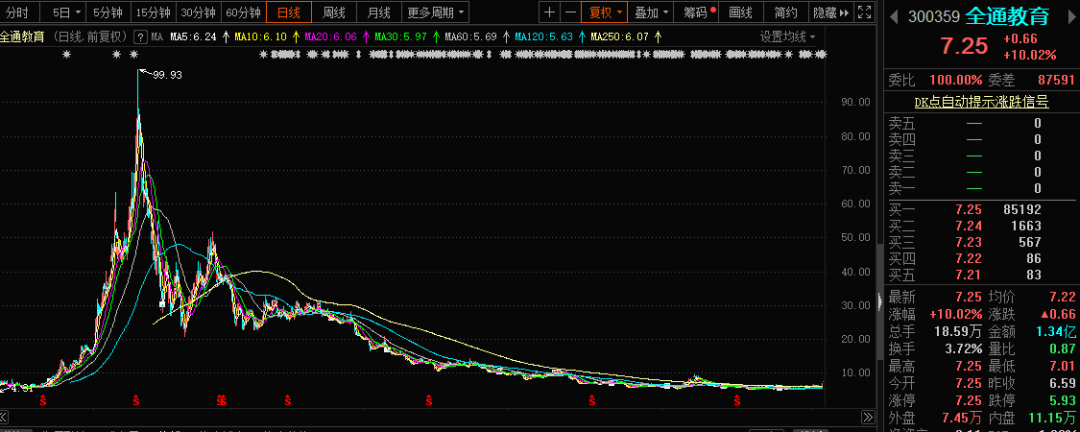Switch to 月线 monthly chart
Screen dimensions: 1080x432
pos(378,12)
